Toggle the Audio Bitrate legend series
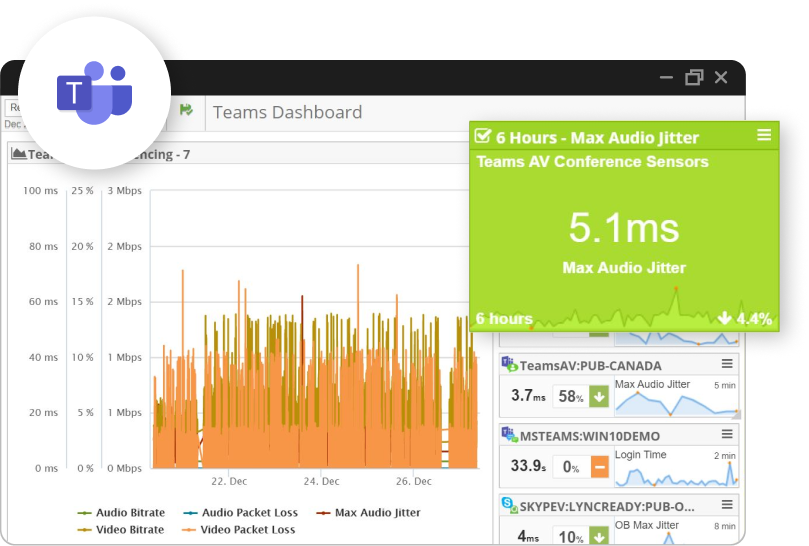809x546 pixels. [121, 512]
